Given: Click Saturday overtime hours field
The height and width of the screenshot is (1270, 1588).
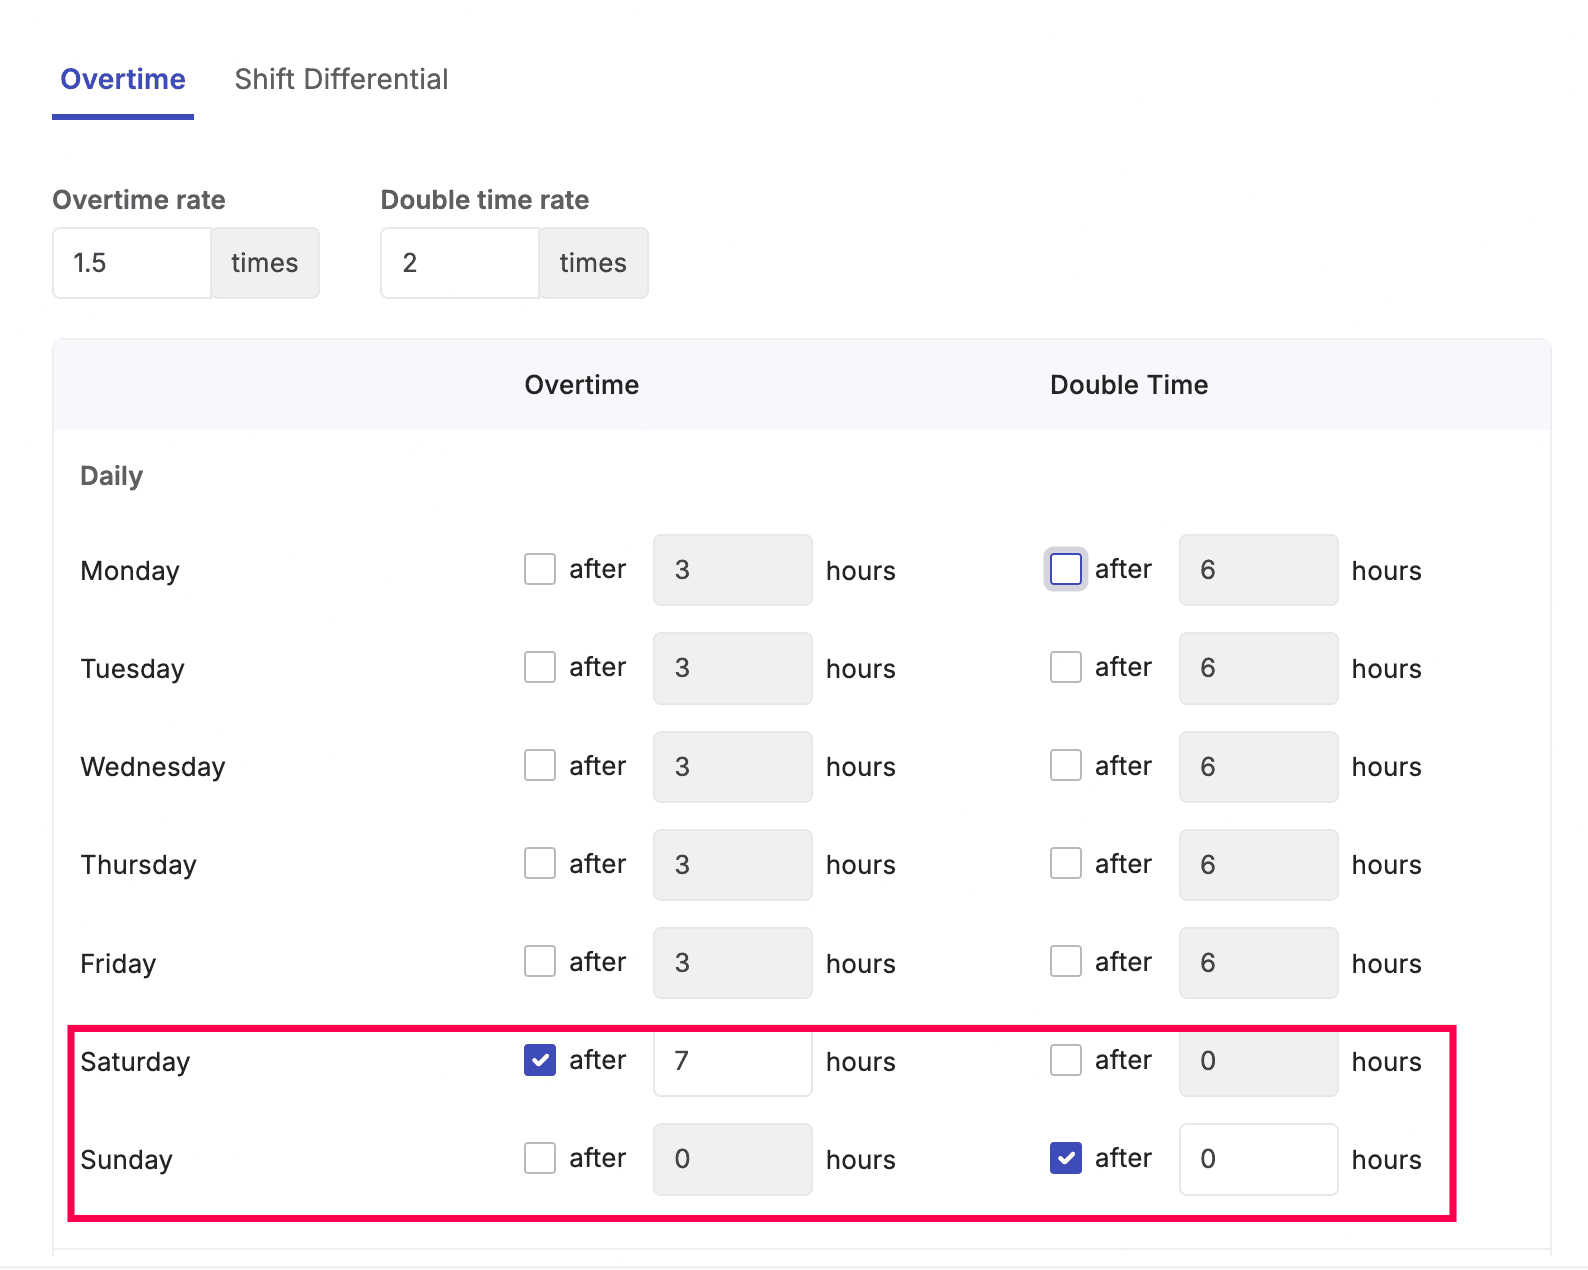Looking at the screenshot, I should [x=732, y=1061].
